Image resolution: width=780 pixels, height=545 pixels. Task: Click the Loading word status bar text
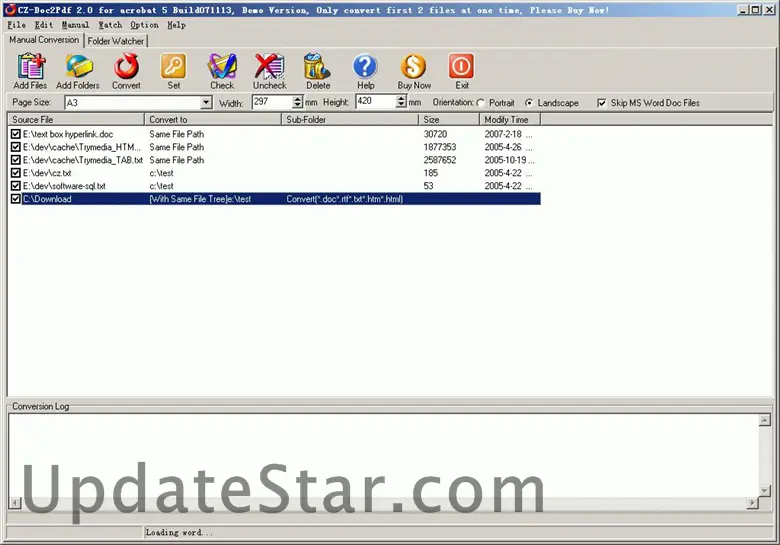pos(179,533)
